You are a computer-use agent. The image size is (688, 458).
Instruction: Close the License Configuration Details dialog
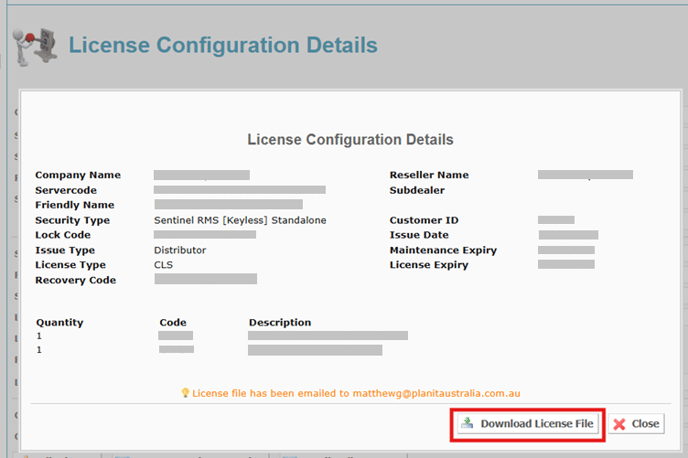point(635,424)
